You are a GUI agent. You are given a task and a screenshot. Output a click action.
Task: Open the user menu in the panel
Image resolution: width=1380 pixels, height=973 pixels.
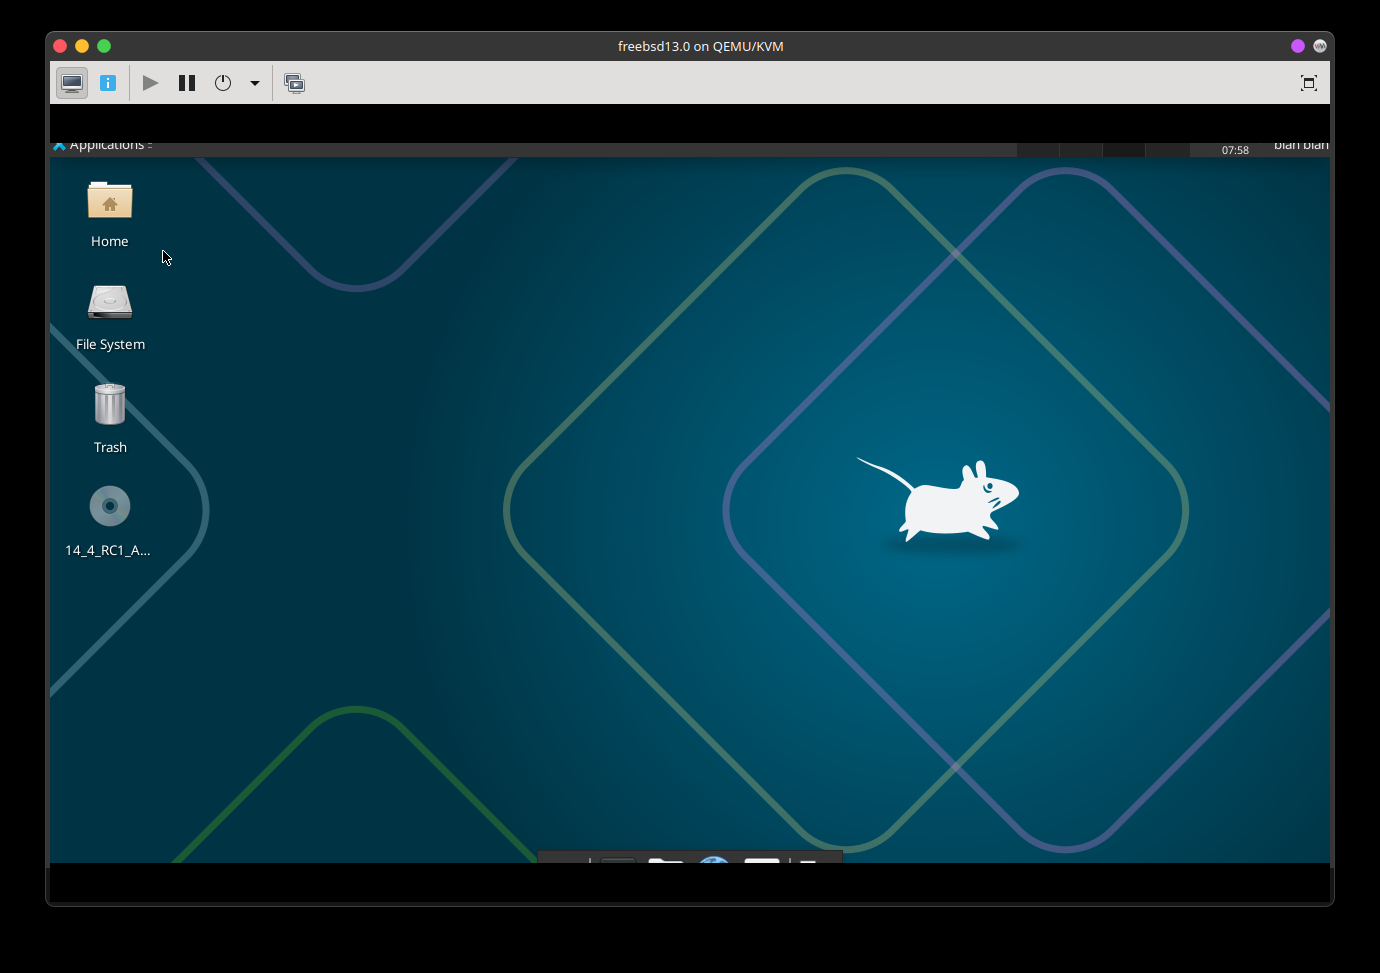[1300, 146]
